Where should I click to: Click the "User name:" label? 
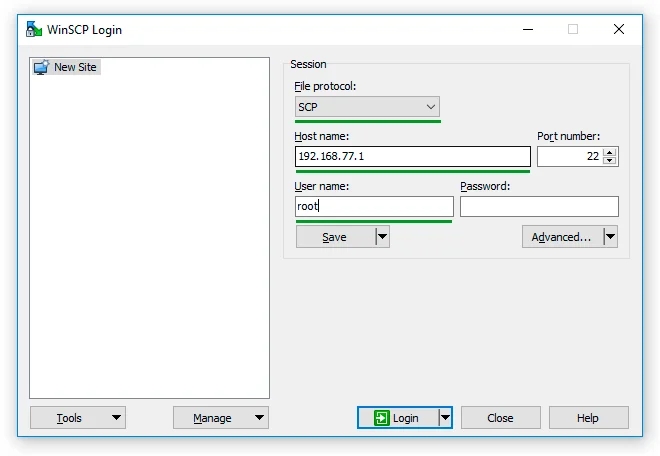point(322,186)
